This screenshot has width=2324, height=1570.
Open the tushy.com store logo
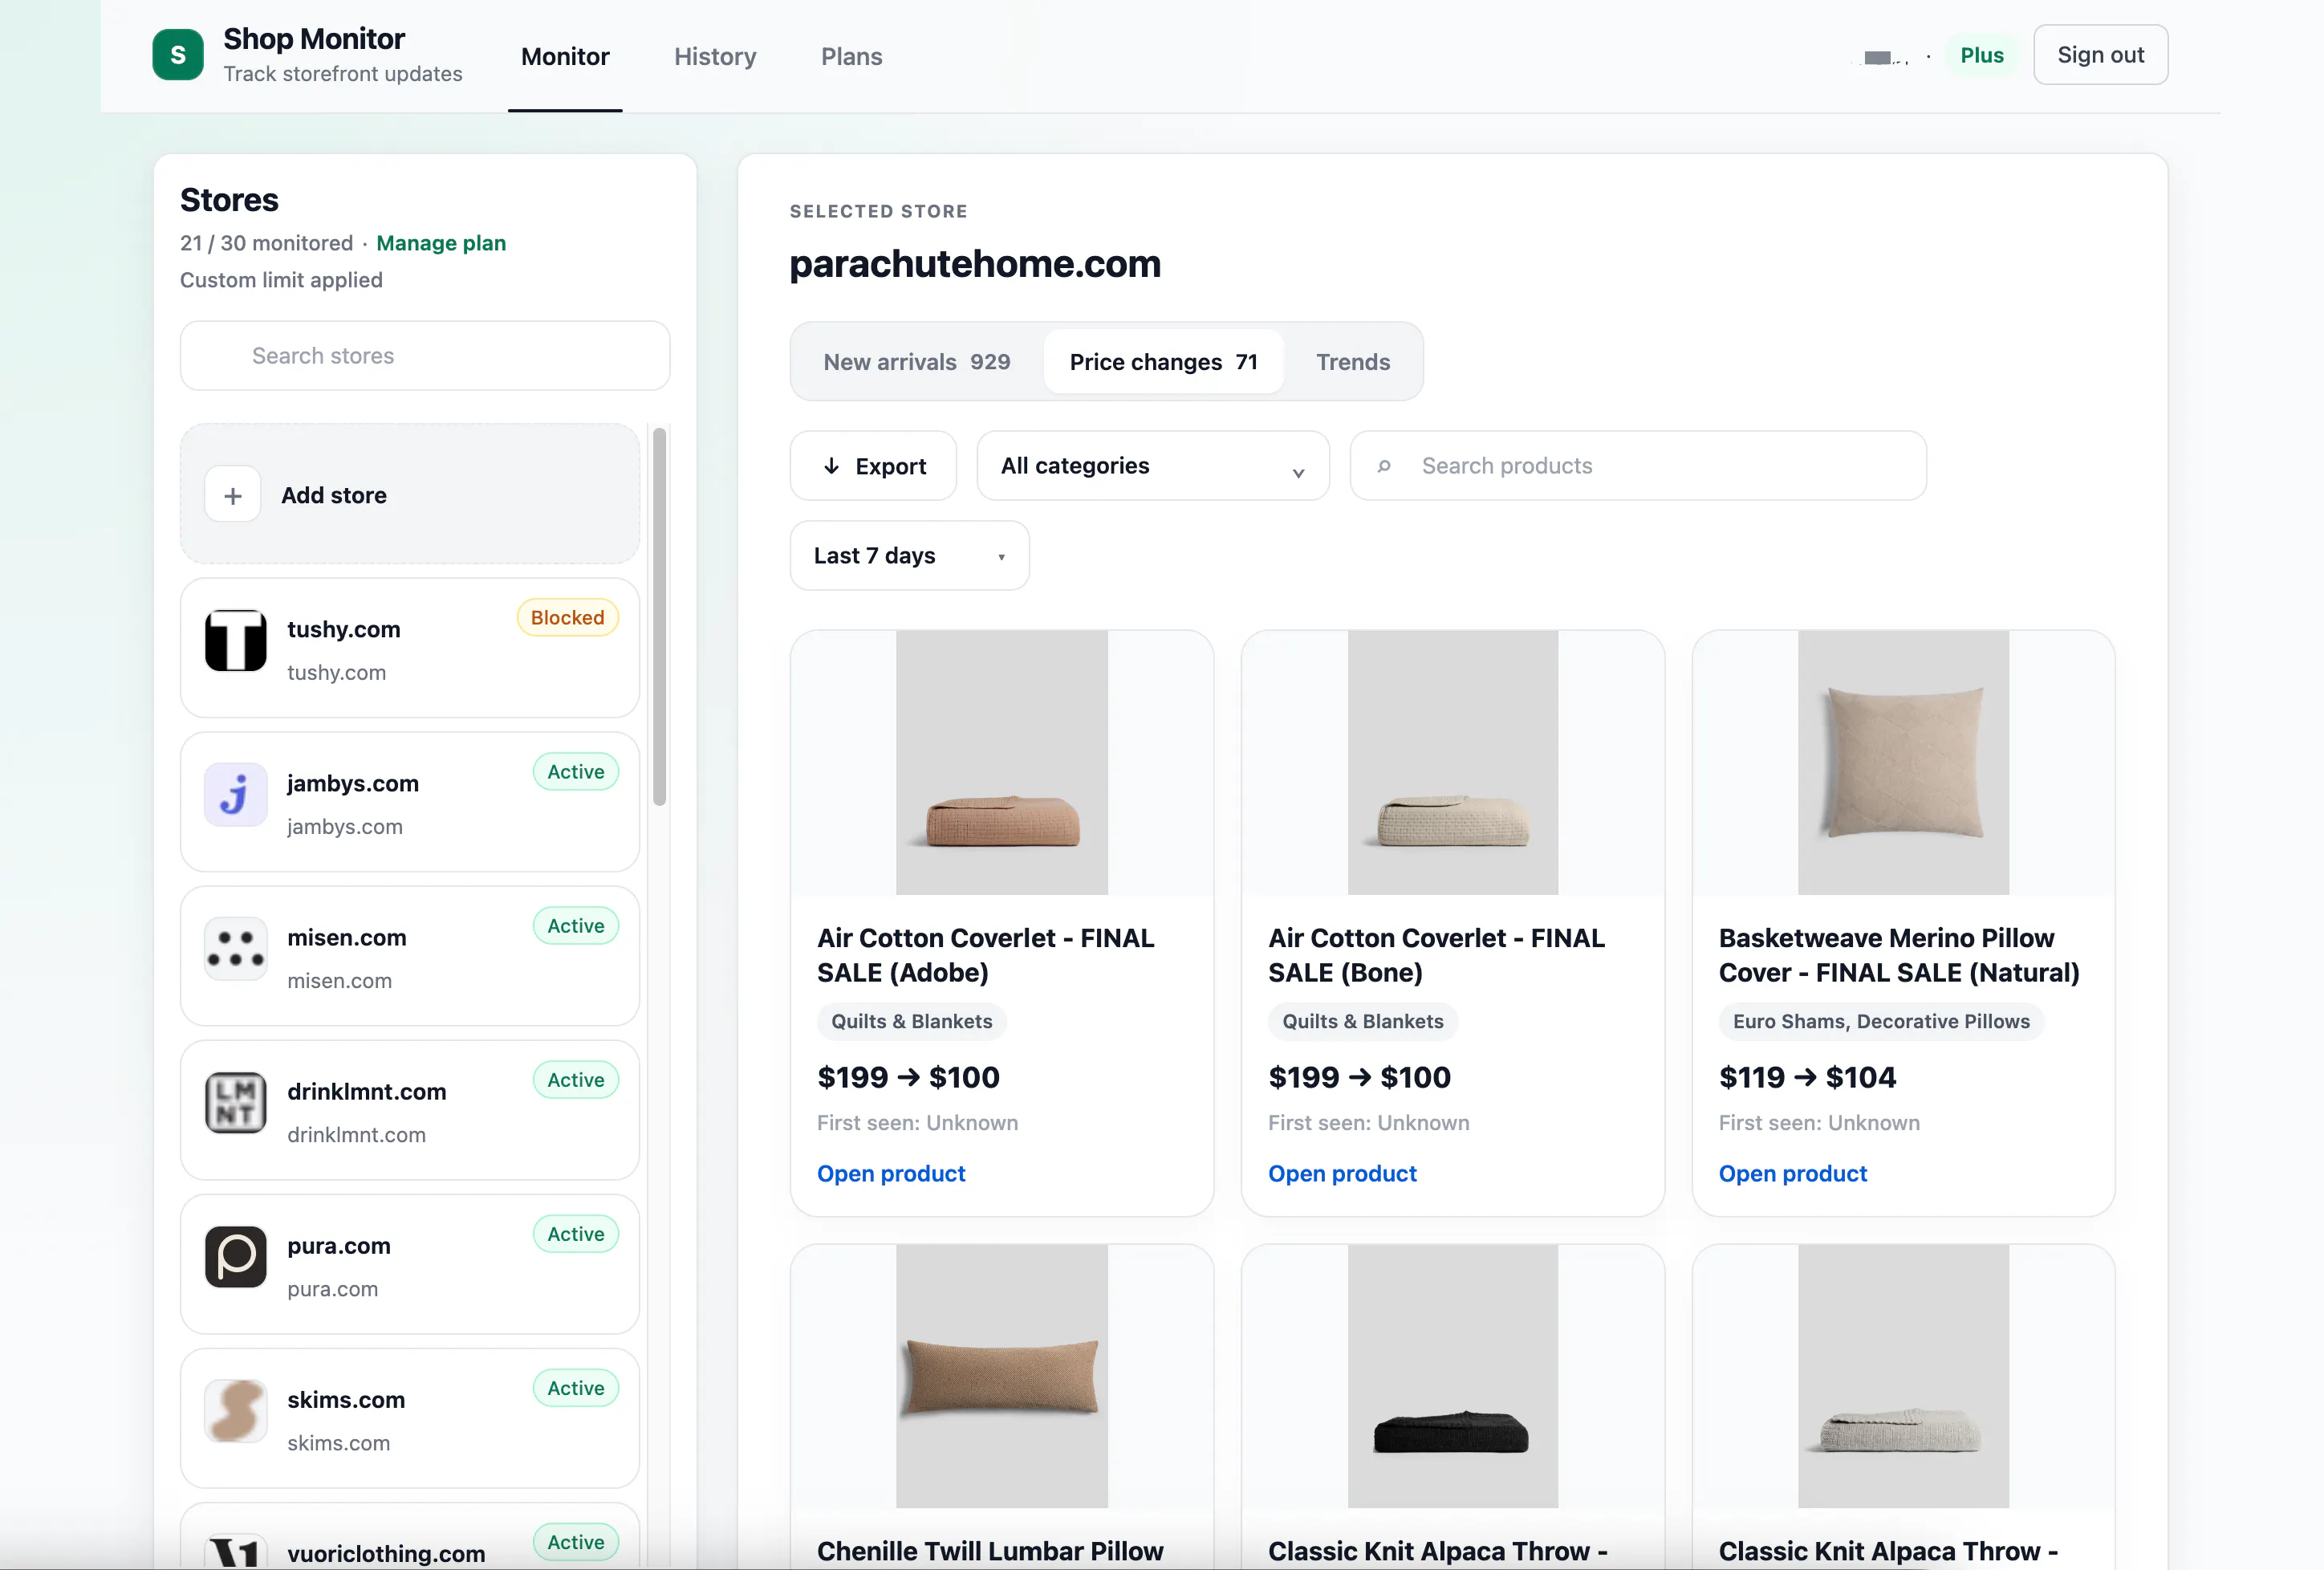coord(236,641)
